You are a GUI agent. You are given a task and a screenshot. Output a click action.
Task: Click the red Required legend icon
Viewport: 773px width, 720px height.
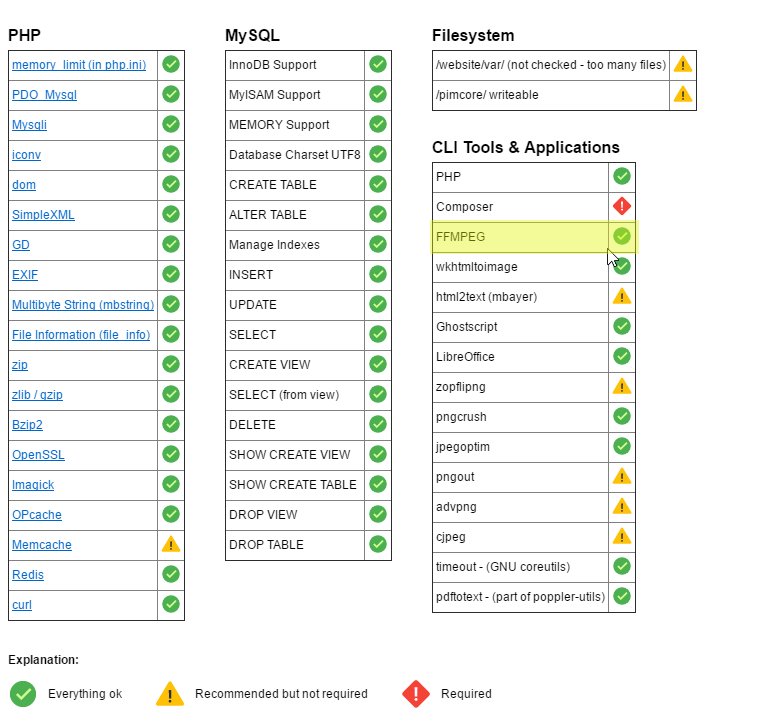click(x=416, y=693)
